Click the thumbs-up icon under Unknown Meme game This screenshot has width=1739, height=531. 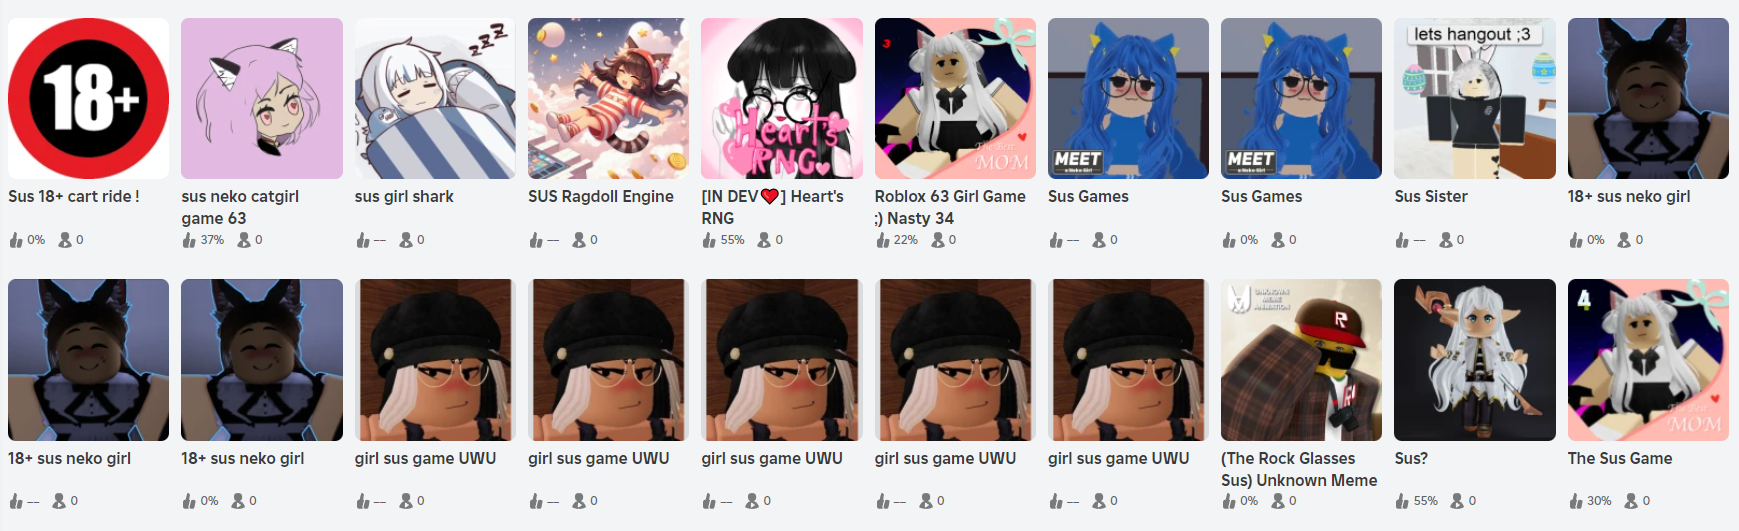1229,501
